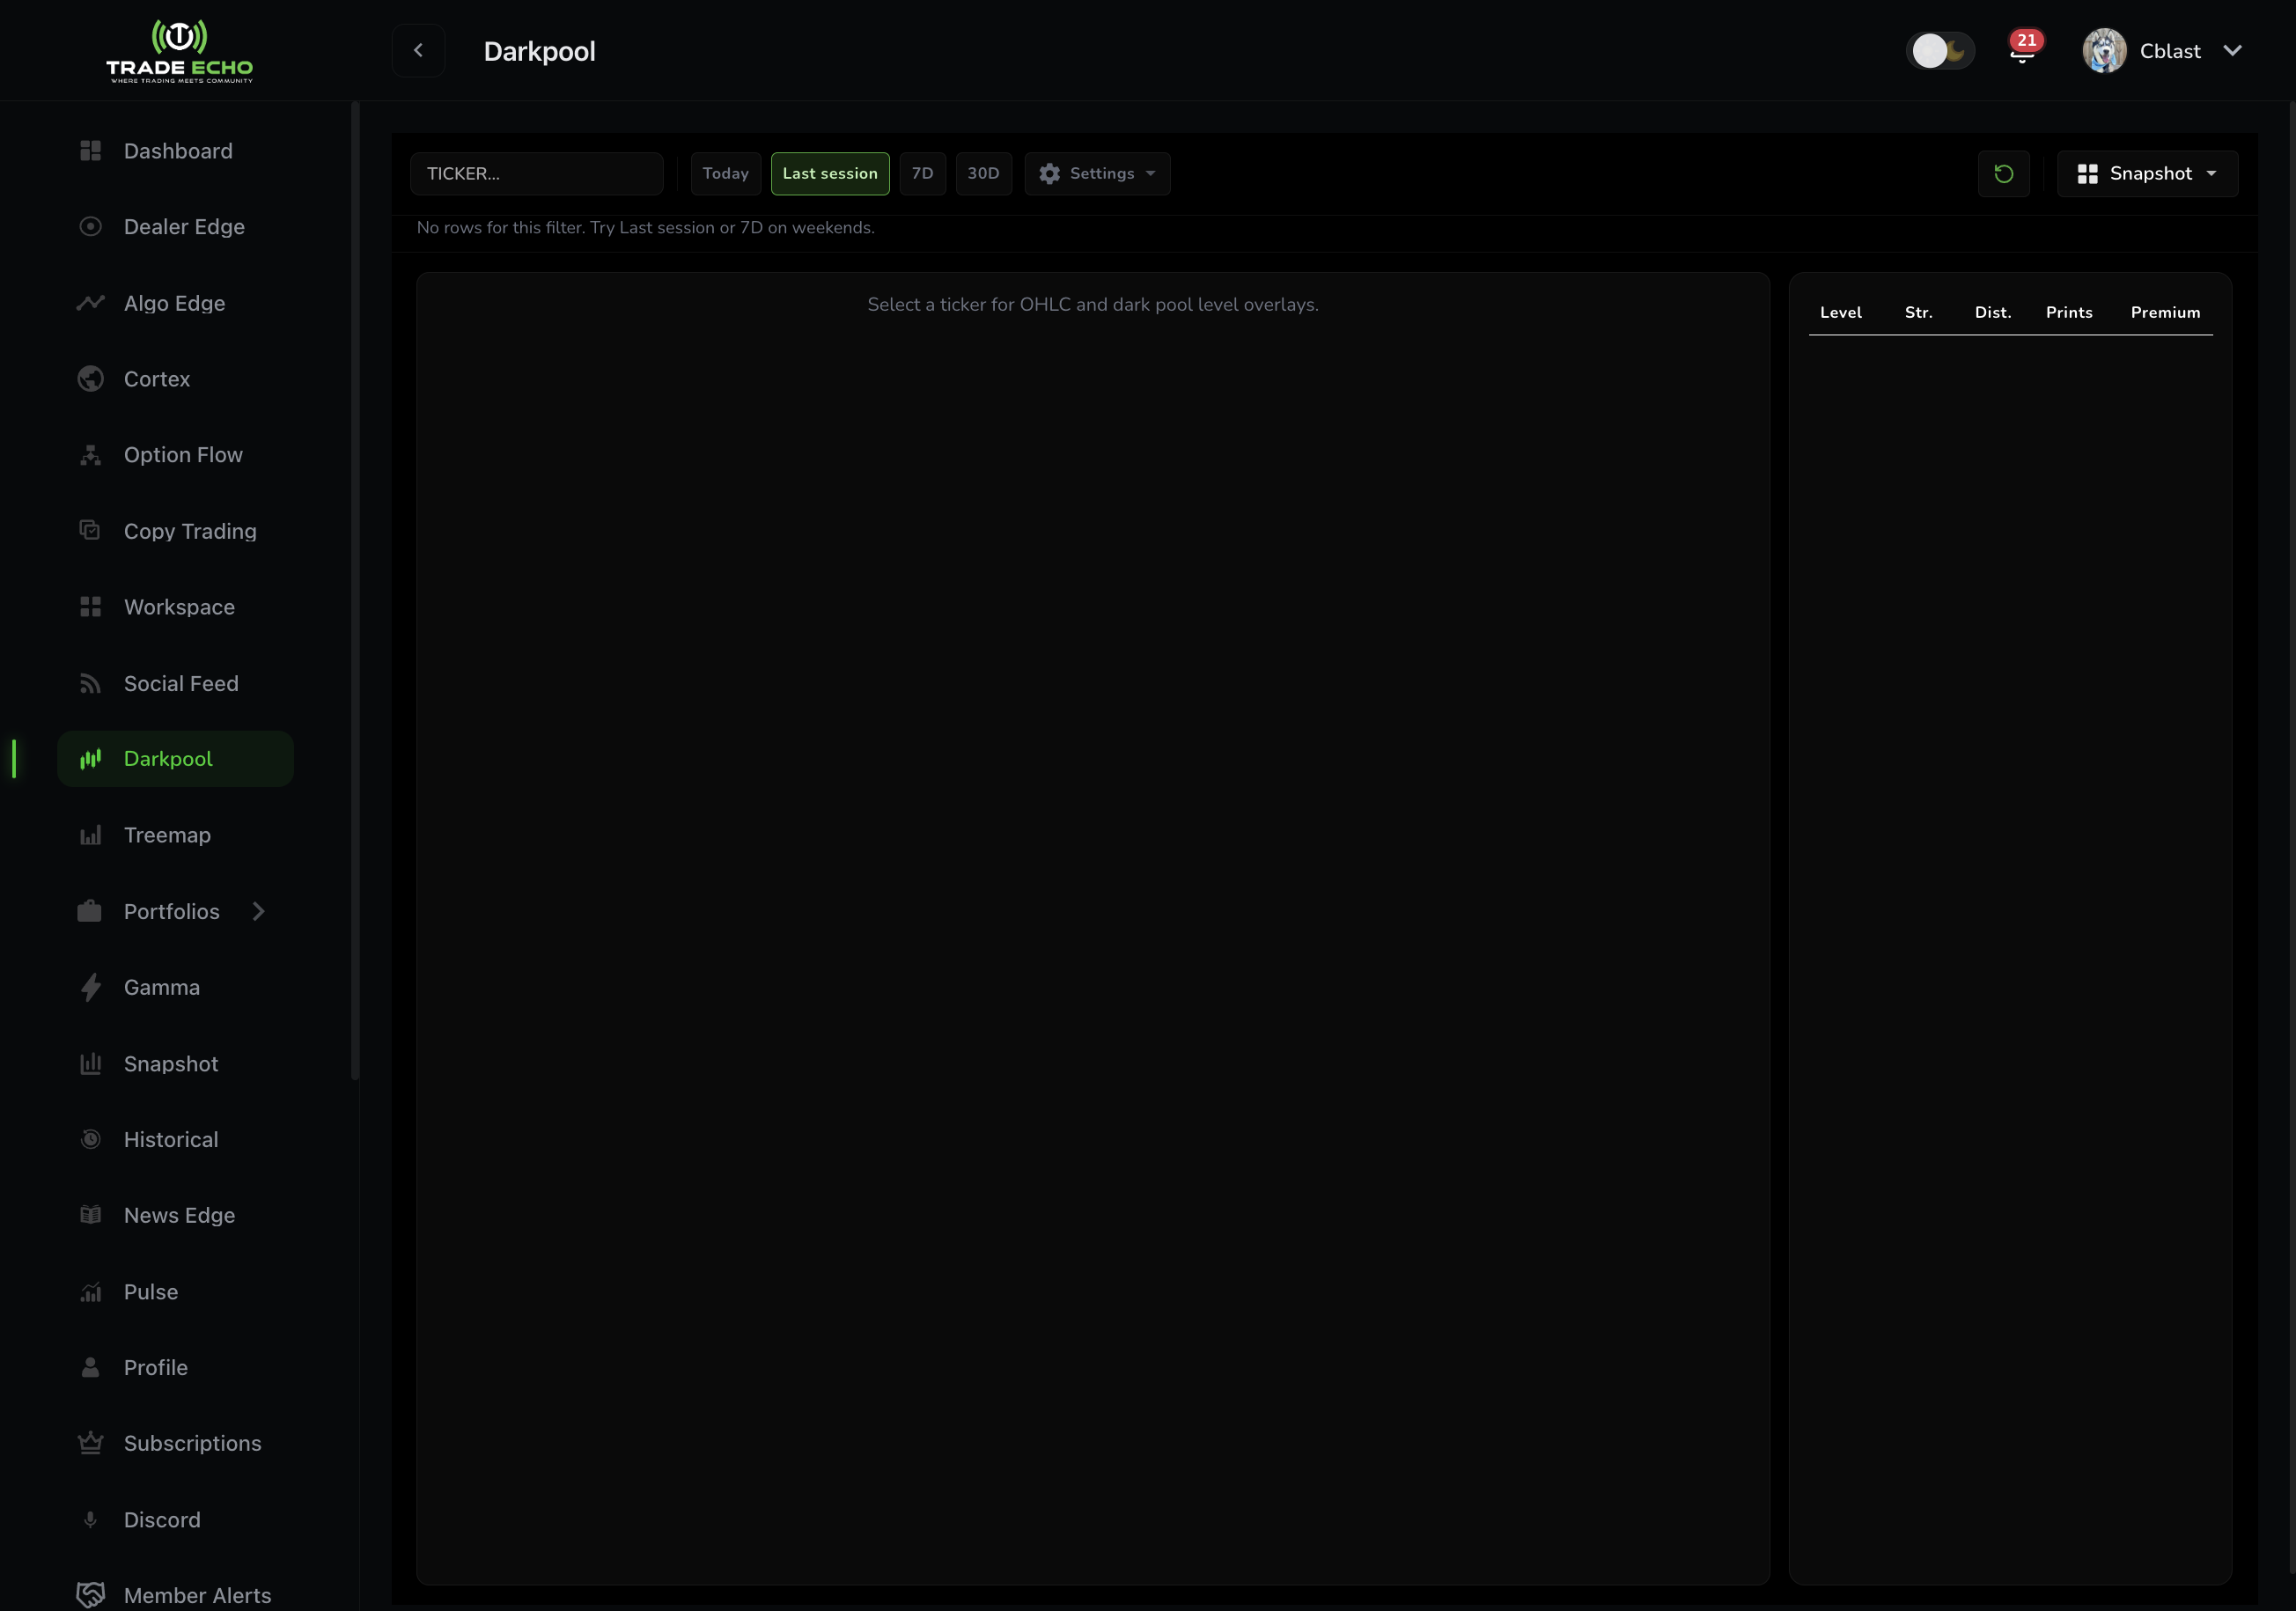Click the Historical clock icon
The width and height of the screenshot is (2296, 1611).
coord(90,1139)
